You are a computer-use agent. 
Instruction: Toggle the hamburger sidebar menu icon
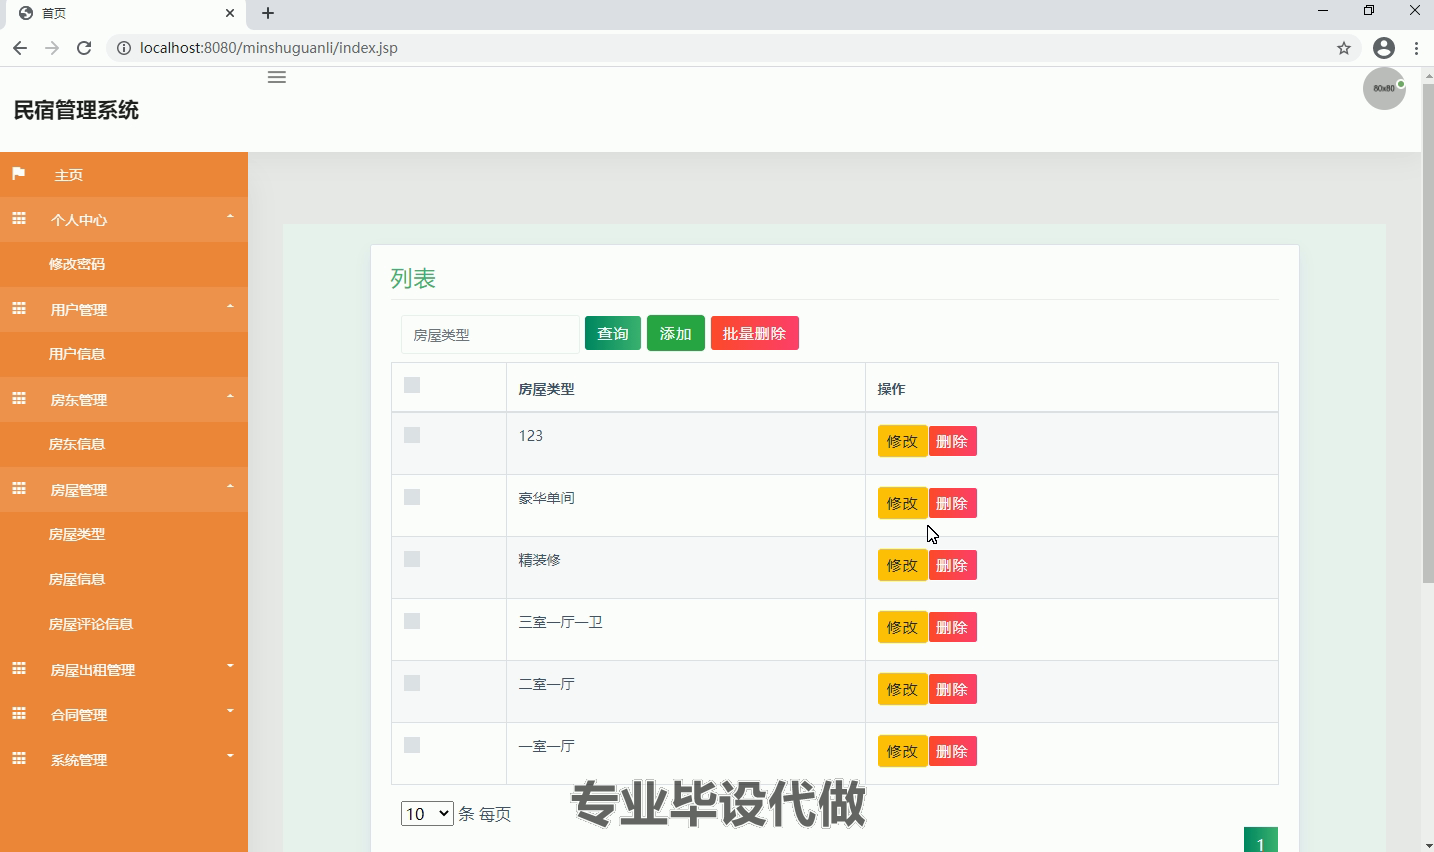277,77
